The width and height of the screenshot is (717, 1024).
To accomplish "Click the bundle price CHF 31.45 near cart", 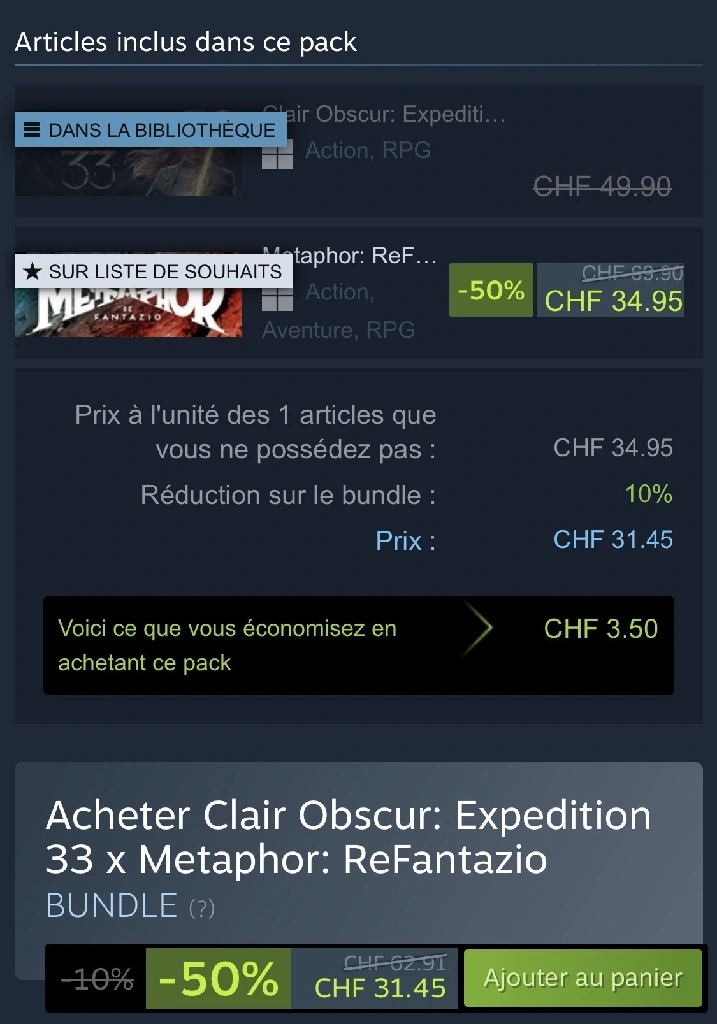I will click(x=380, y=987).
